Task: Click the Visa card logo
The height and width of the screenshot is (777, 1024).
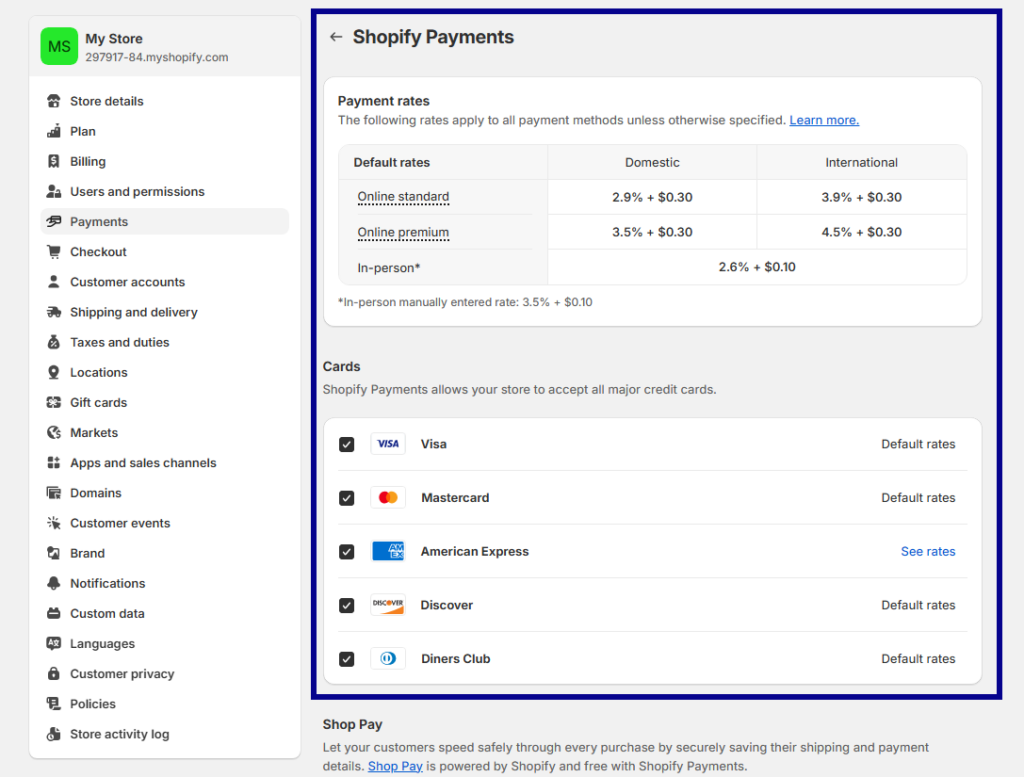Action: 388,444
